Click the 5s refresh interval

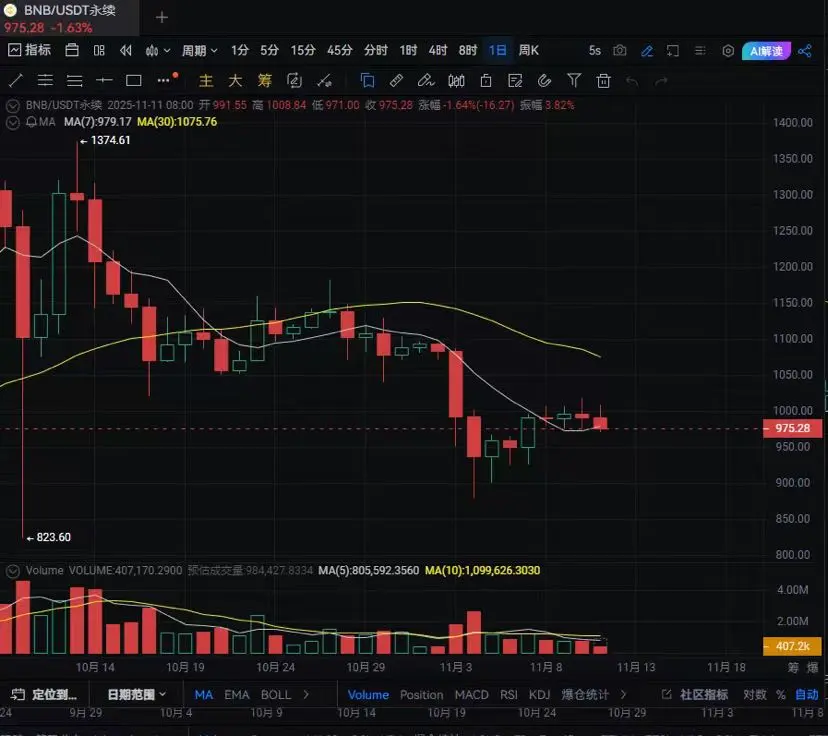pyautogui.click(x=595, y=50)
